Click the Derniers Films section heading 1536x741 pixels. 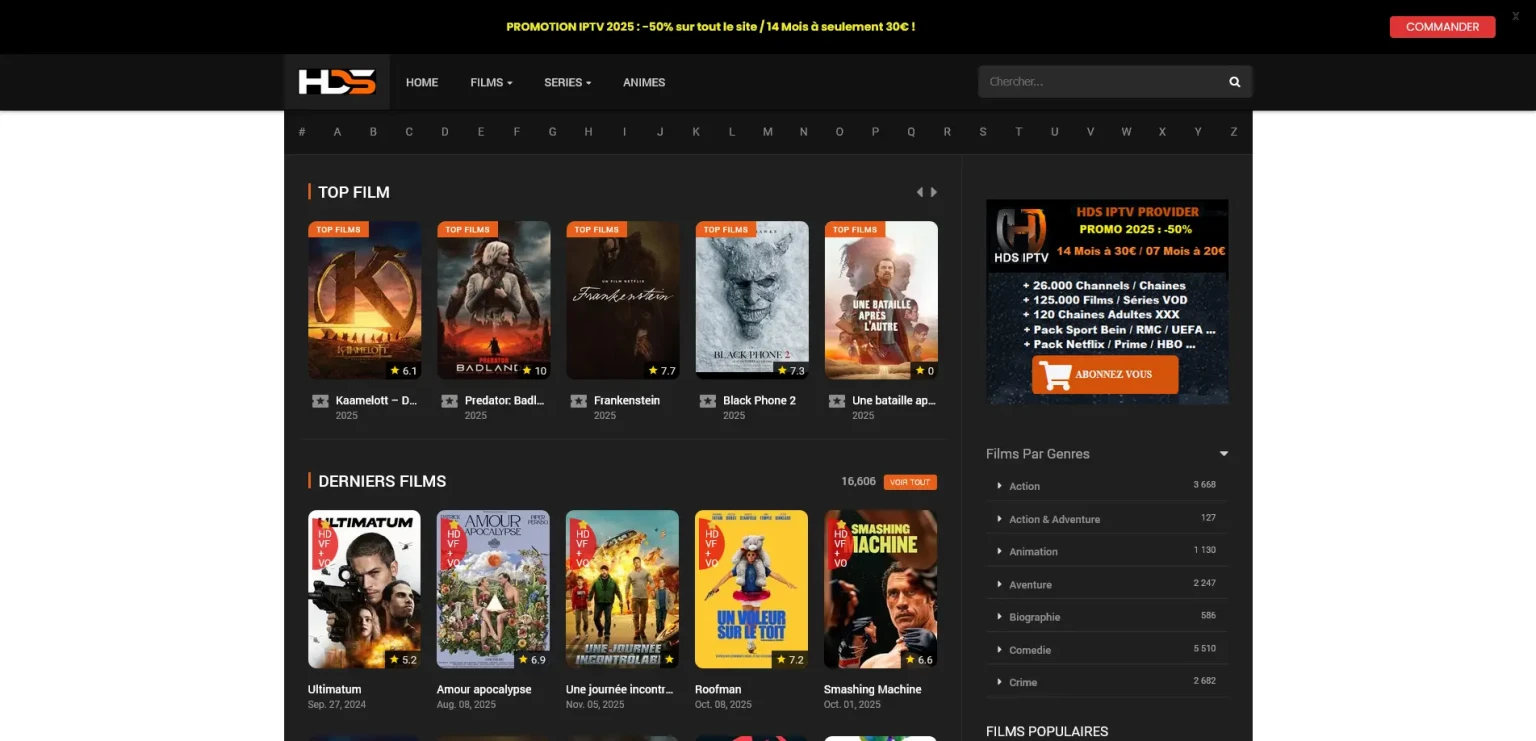coord(382,482)
